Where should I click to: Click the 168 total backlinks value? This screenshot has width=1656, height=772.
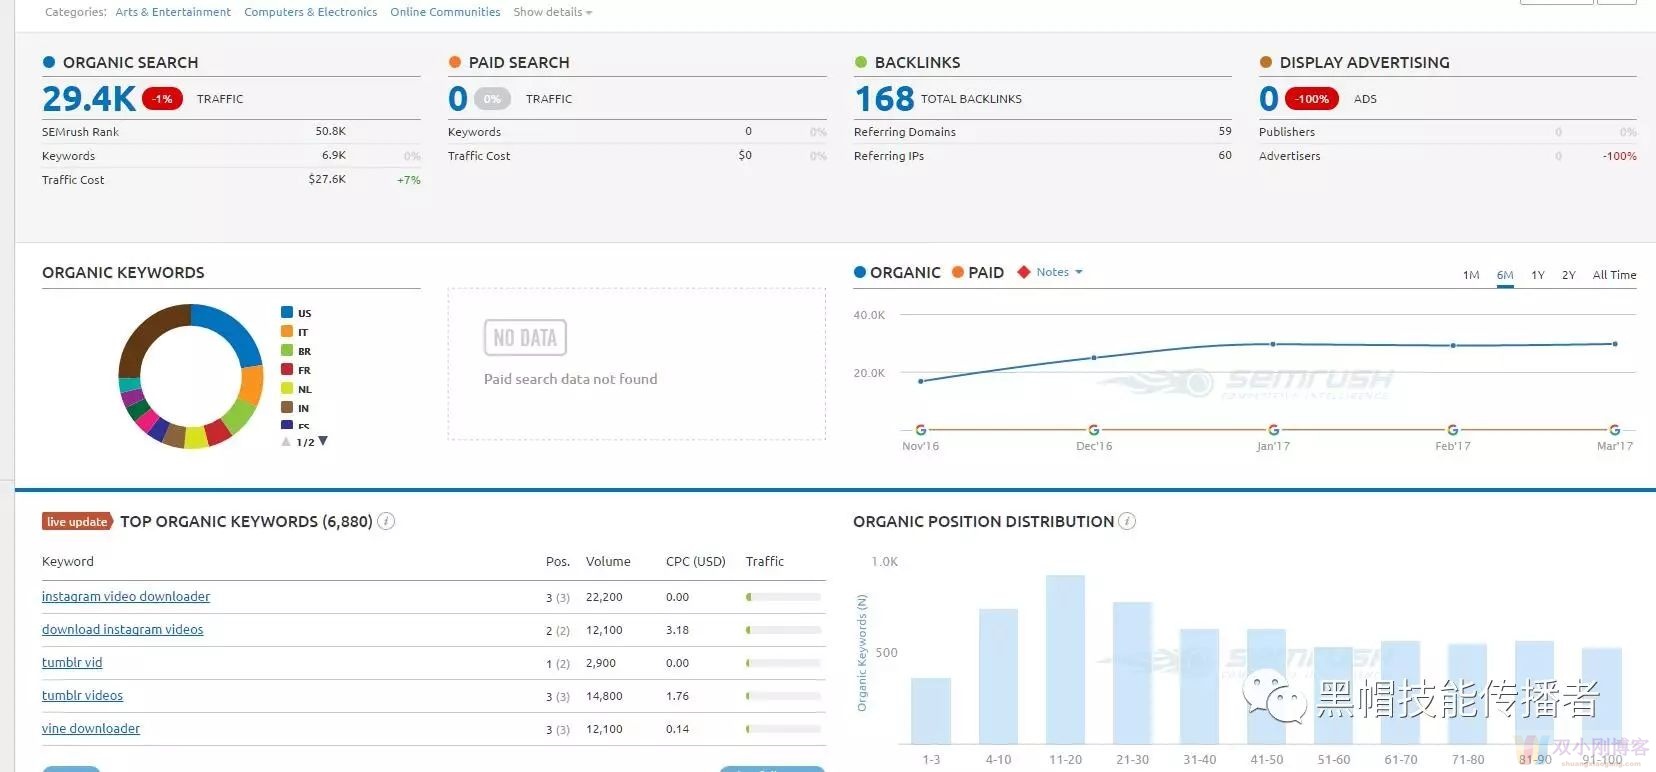coord(884,98)
